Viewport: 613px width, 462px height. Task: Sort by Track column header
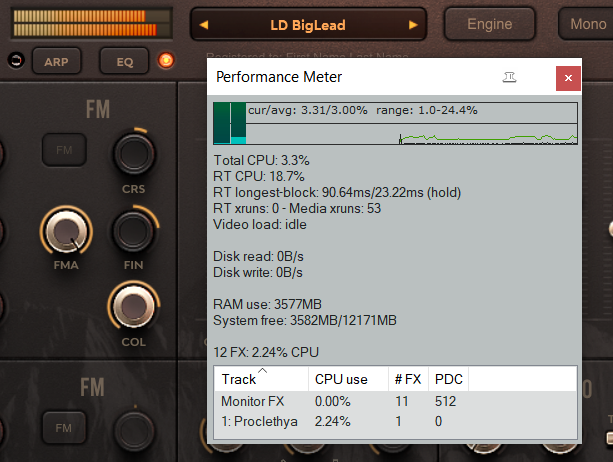coord(261,379)
